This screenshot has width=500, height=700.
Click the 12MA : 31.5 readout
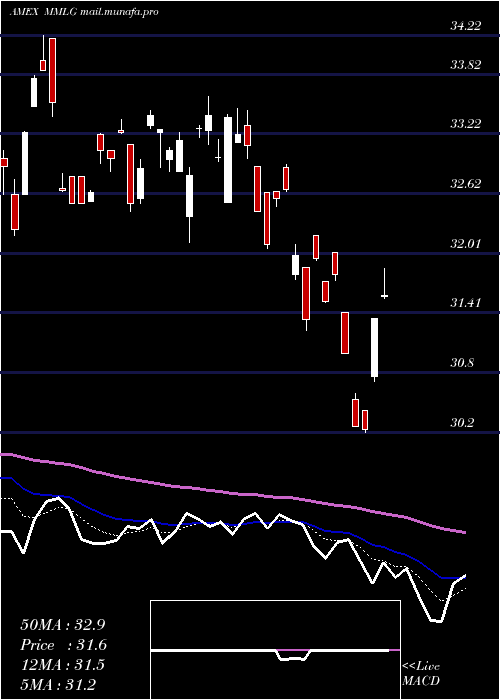click(x=63, y=664)
